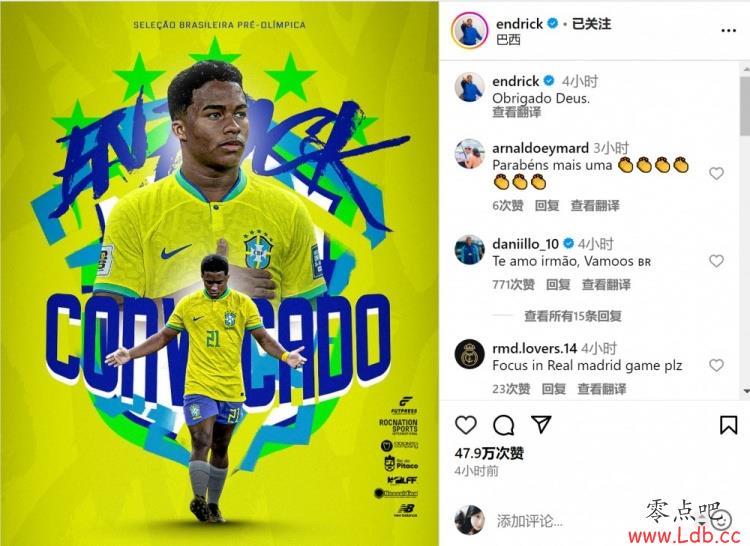The image size is (750, 546).
Task: See translation of endrick's caption
Action: (517, 112)
